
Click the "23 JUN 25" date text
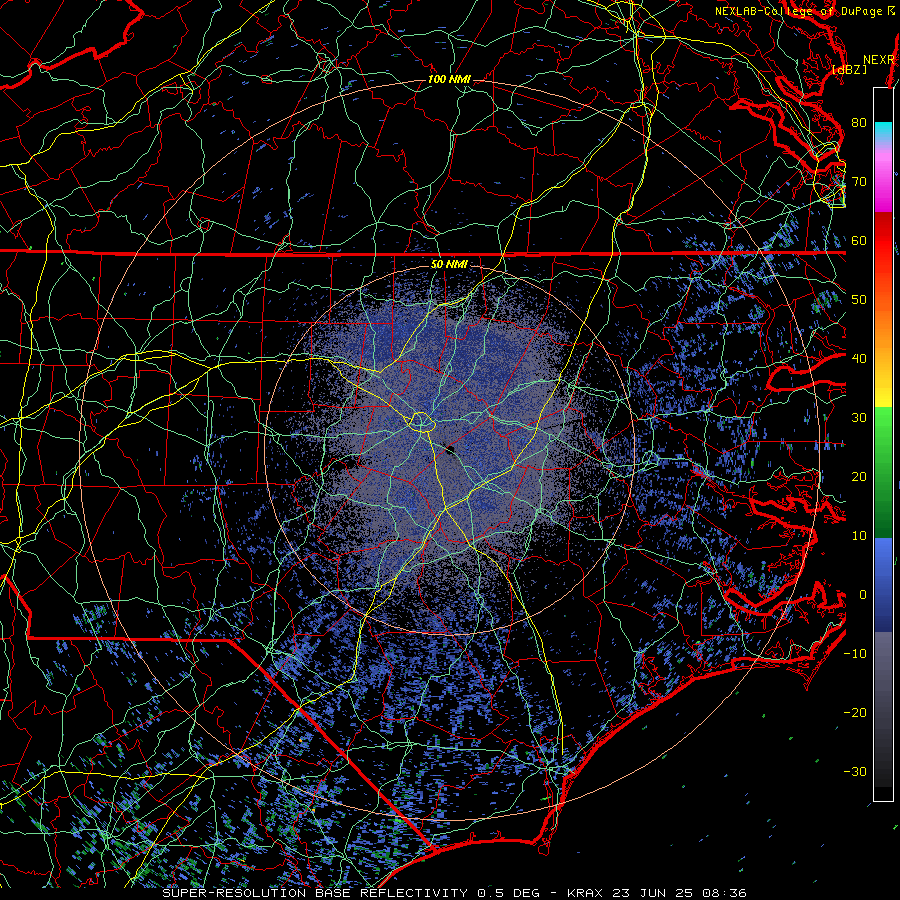(x=652, y=893)
